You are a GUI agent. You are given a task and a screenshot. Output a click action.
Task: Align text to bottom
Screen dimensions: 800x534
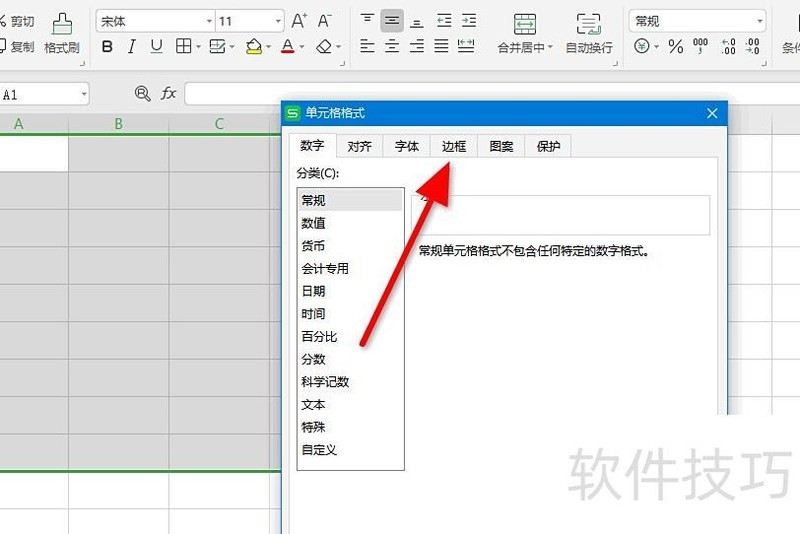(417, 21)
